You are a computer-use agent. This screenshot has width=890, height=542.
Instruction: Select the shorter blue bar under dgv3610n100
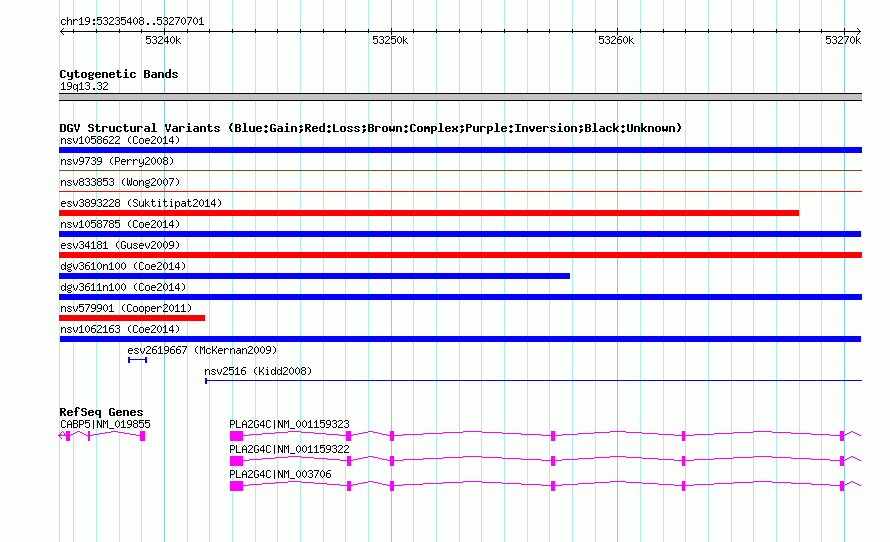tap(314, 276)
